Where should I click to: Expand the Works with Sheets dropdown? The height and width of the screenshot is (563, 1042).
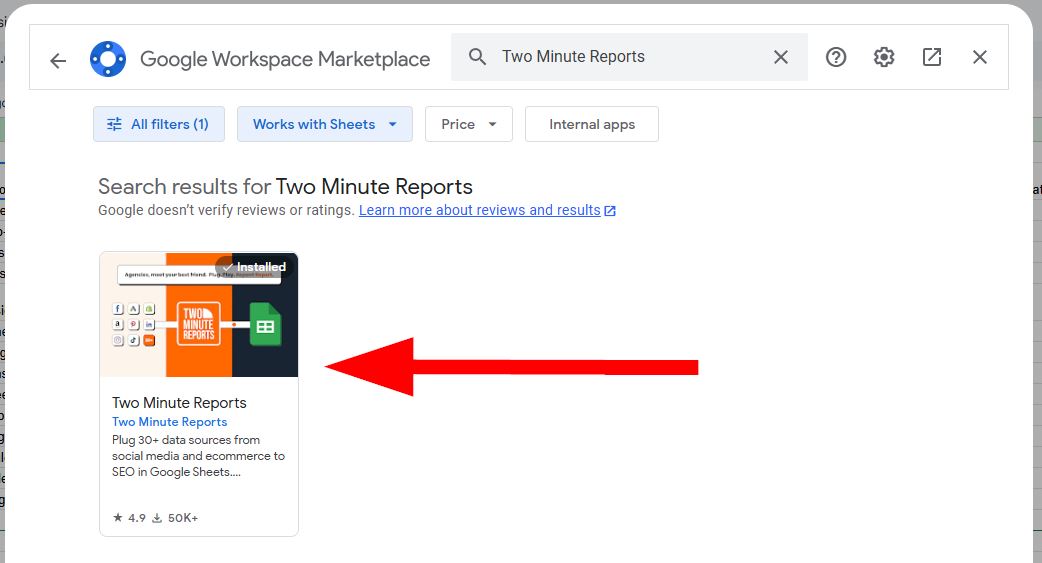[x=325, y=124]
